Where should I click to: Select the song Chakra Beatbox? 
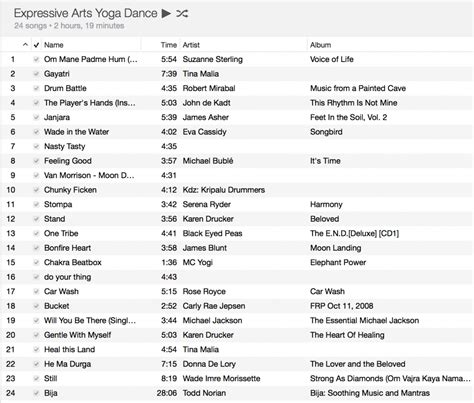(73, 262)
